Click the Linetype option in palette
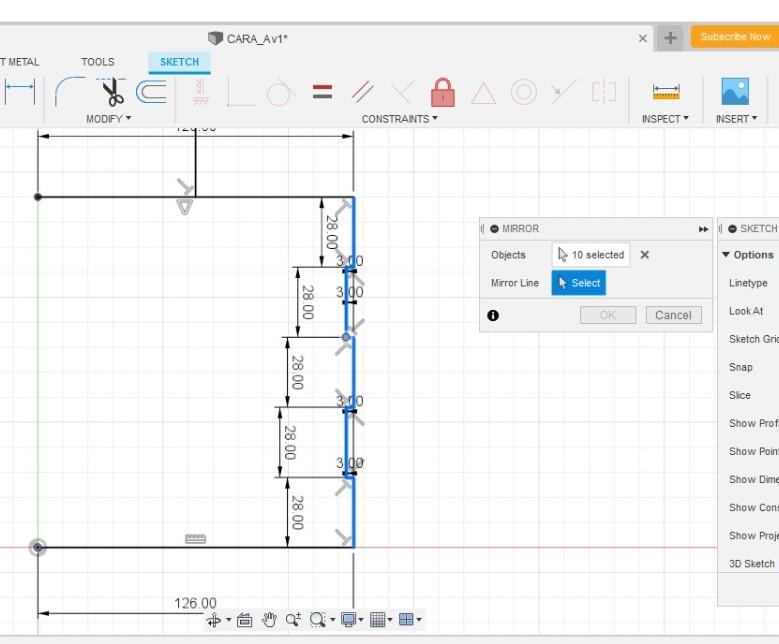The width and height of the screenshot is (779, 644). tap(748, 283)
